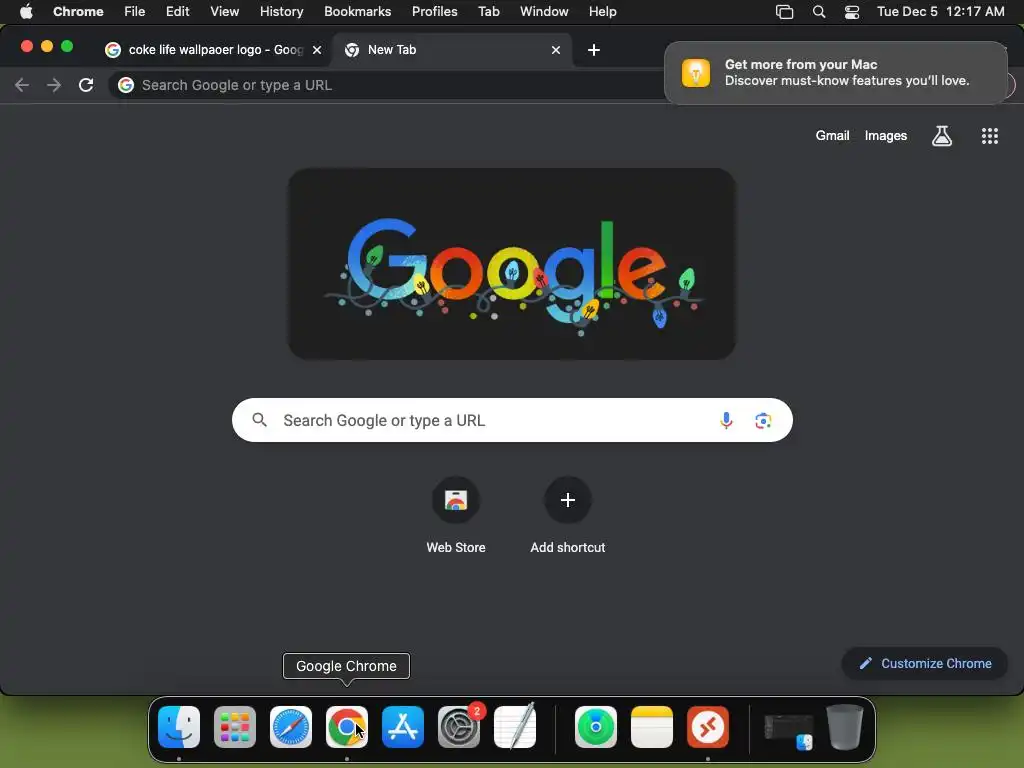Viewport: 1024px width, 768px height.
Task: Open Trash from the Dock
Action: tap(845, 726)
